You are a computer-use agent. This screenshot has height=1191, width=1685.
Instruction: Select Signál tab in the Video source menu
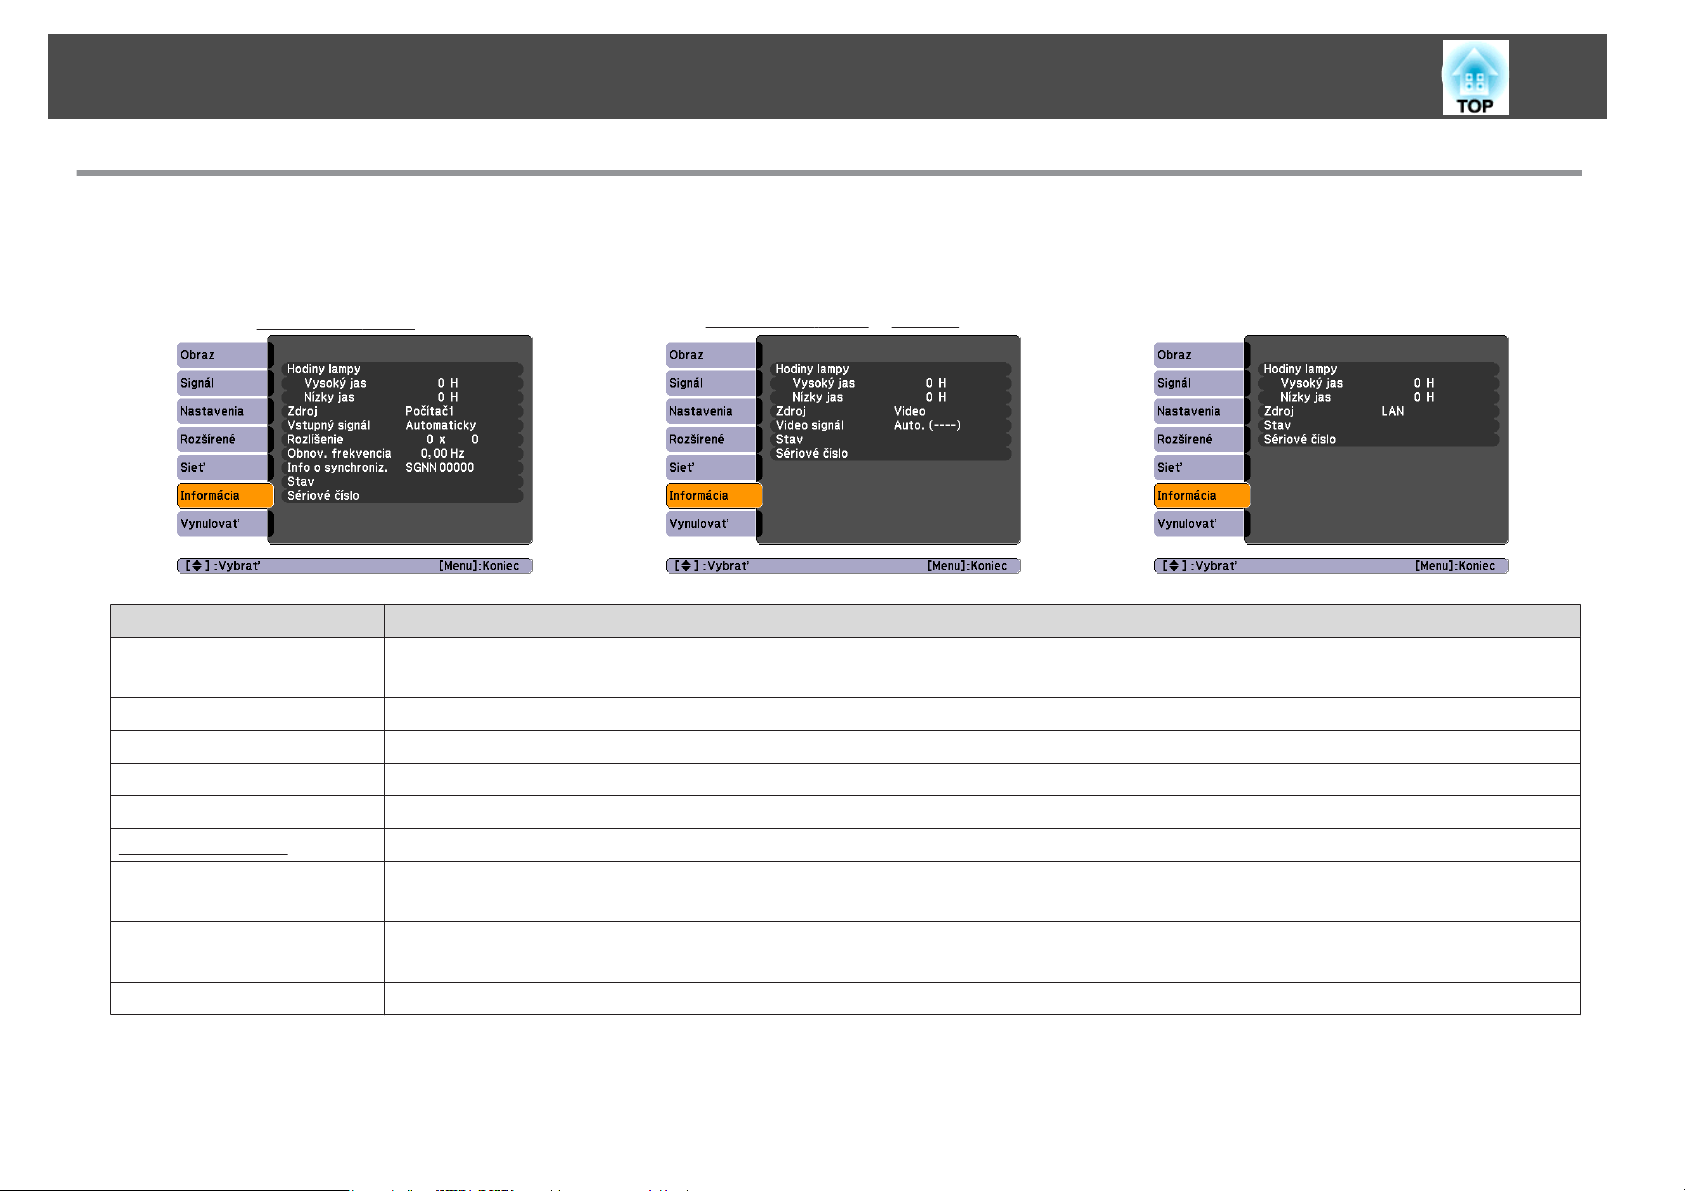712,383
